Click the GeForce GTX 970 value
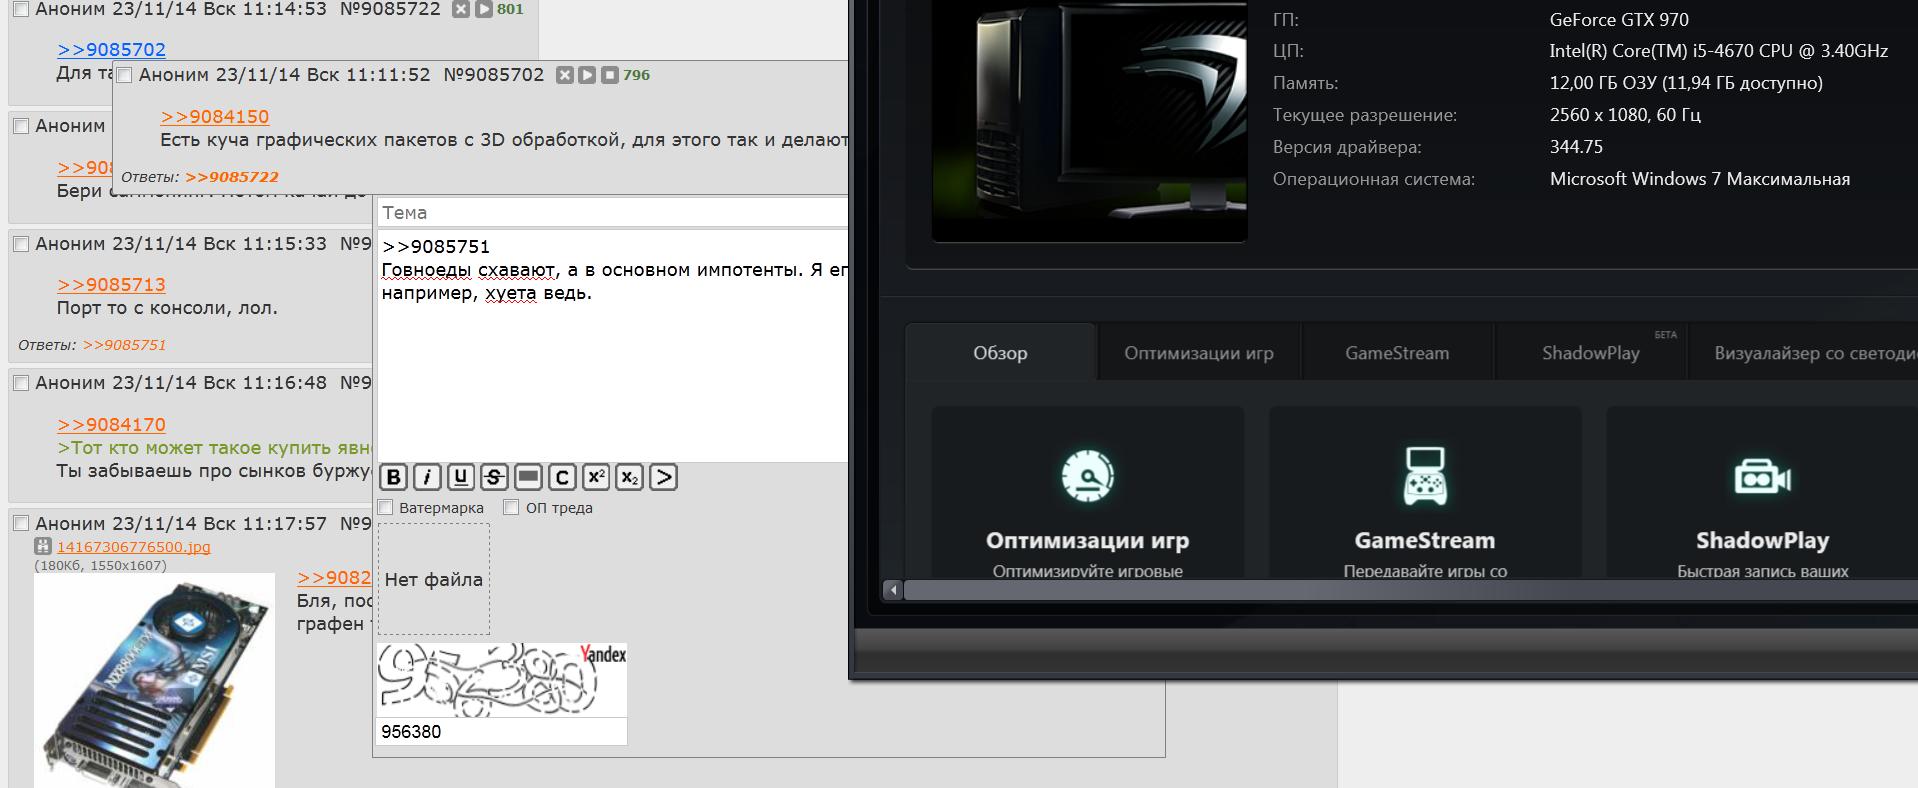This screenshot has height=788, width=1918. tap(1619, 19)
